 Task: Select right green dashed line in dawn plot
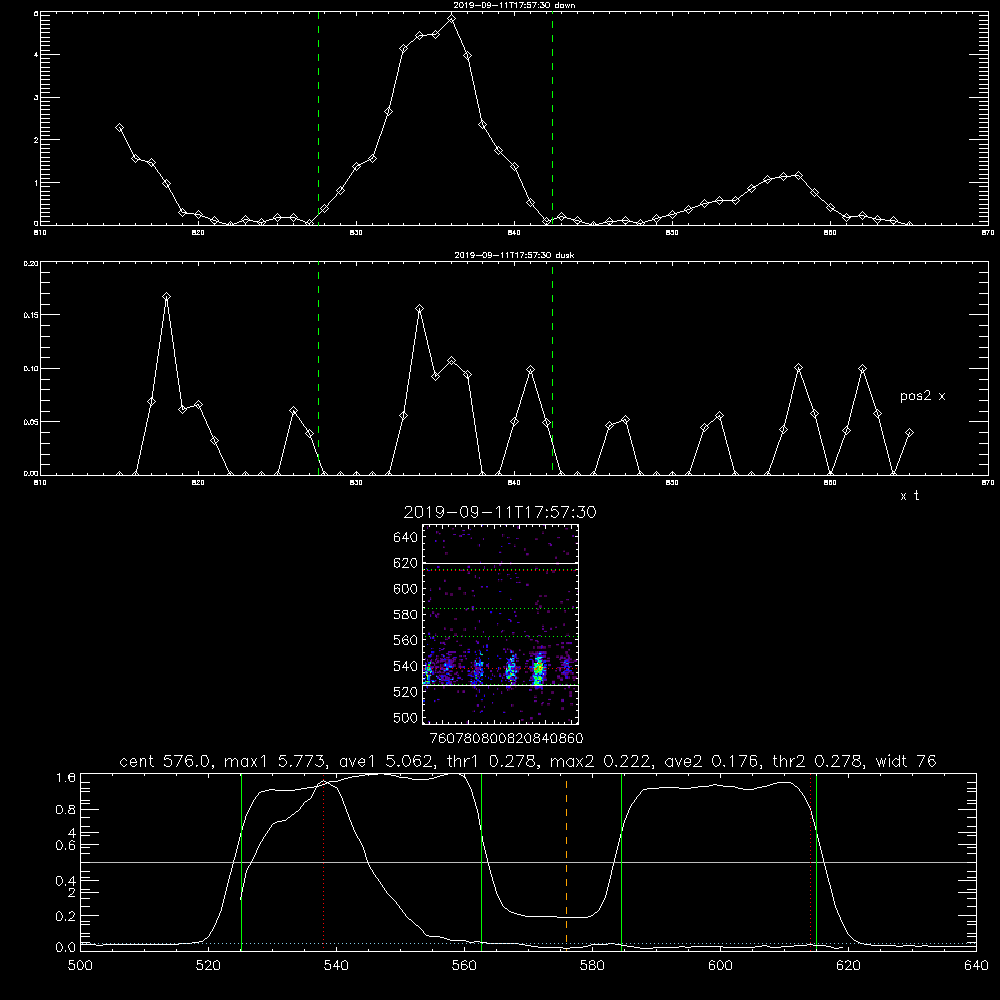pos(552,118)
